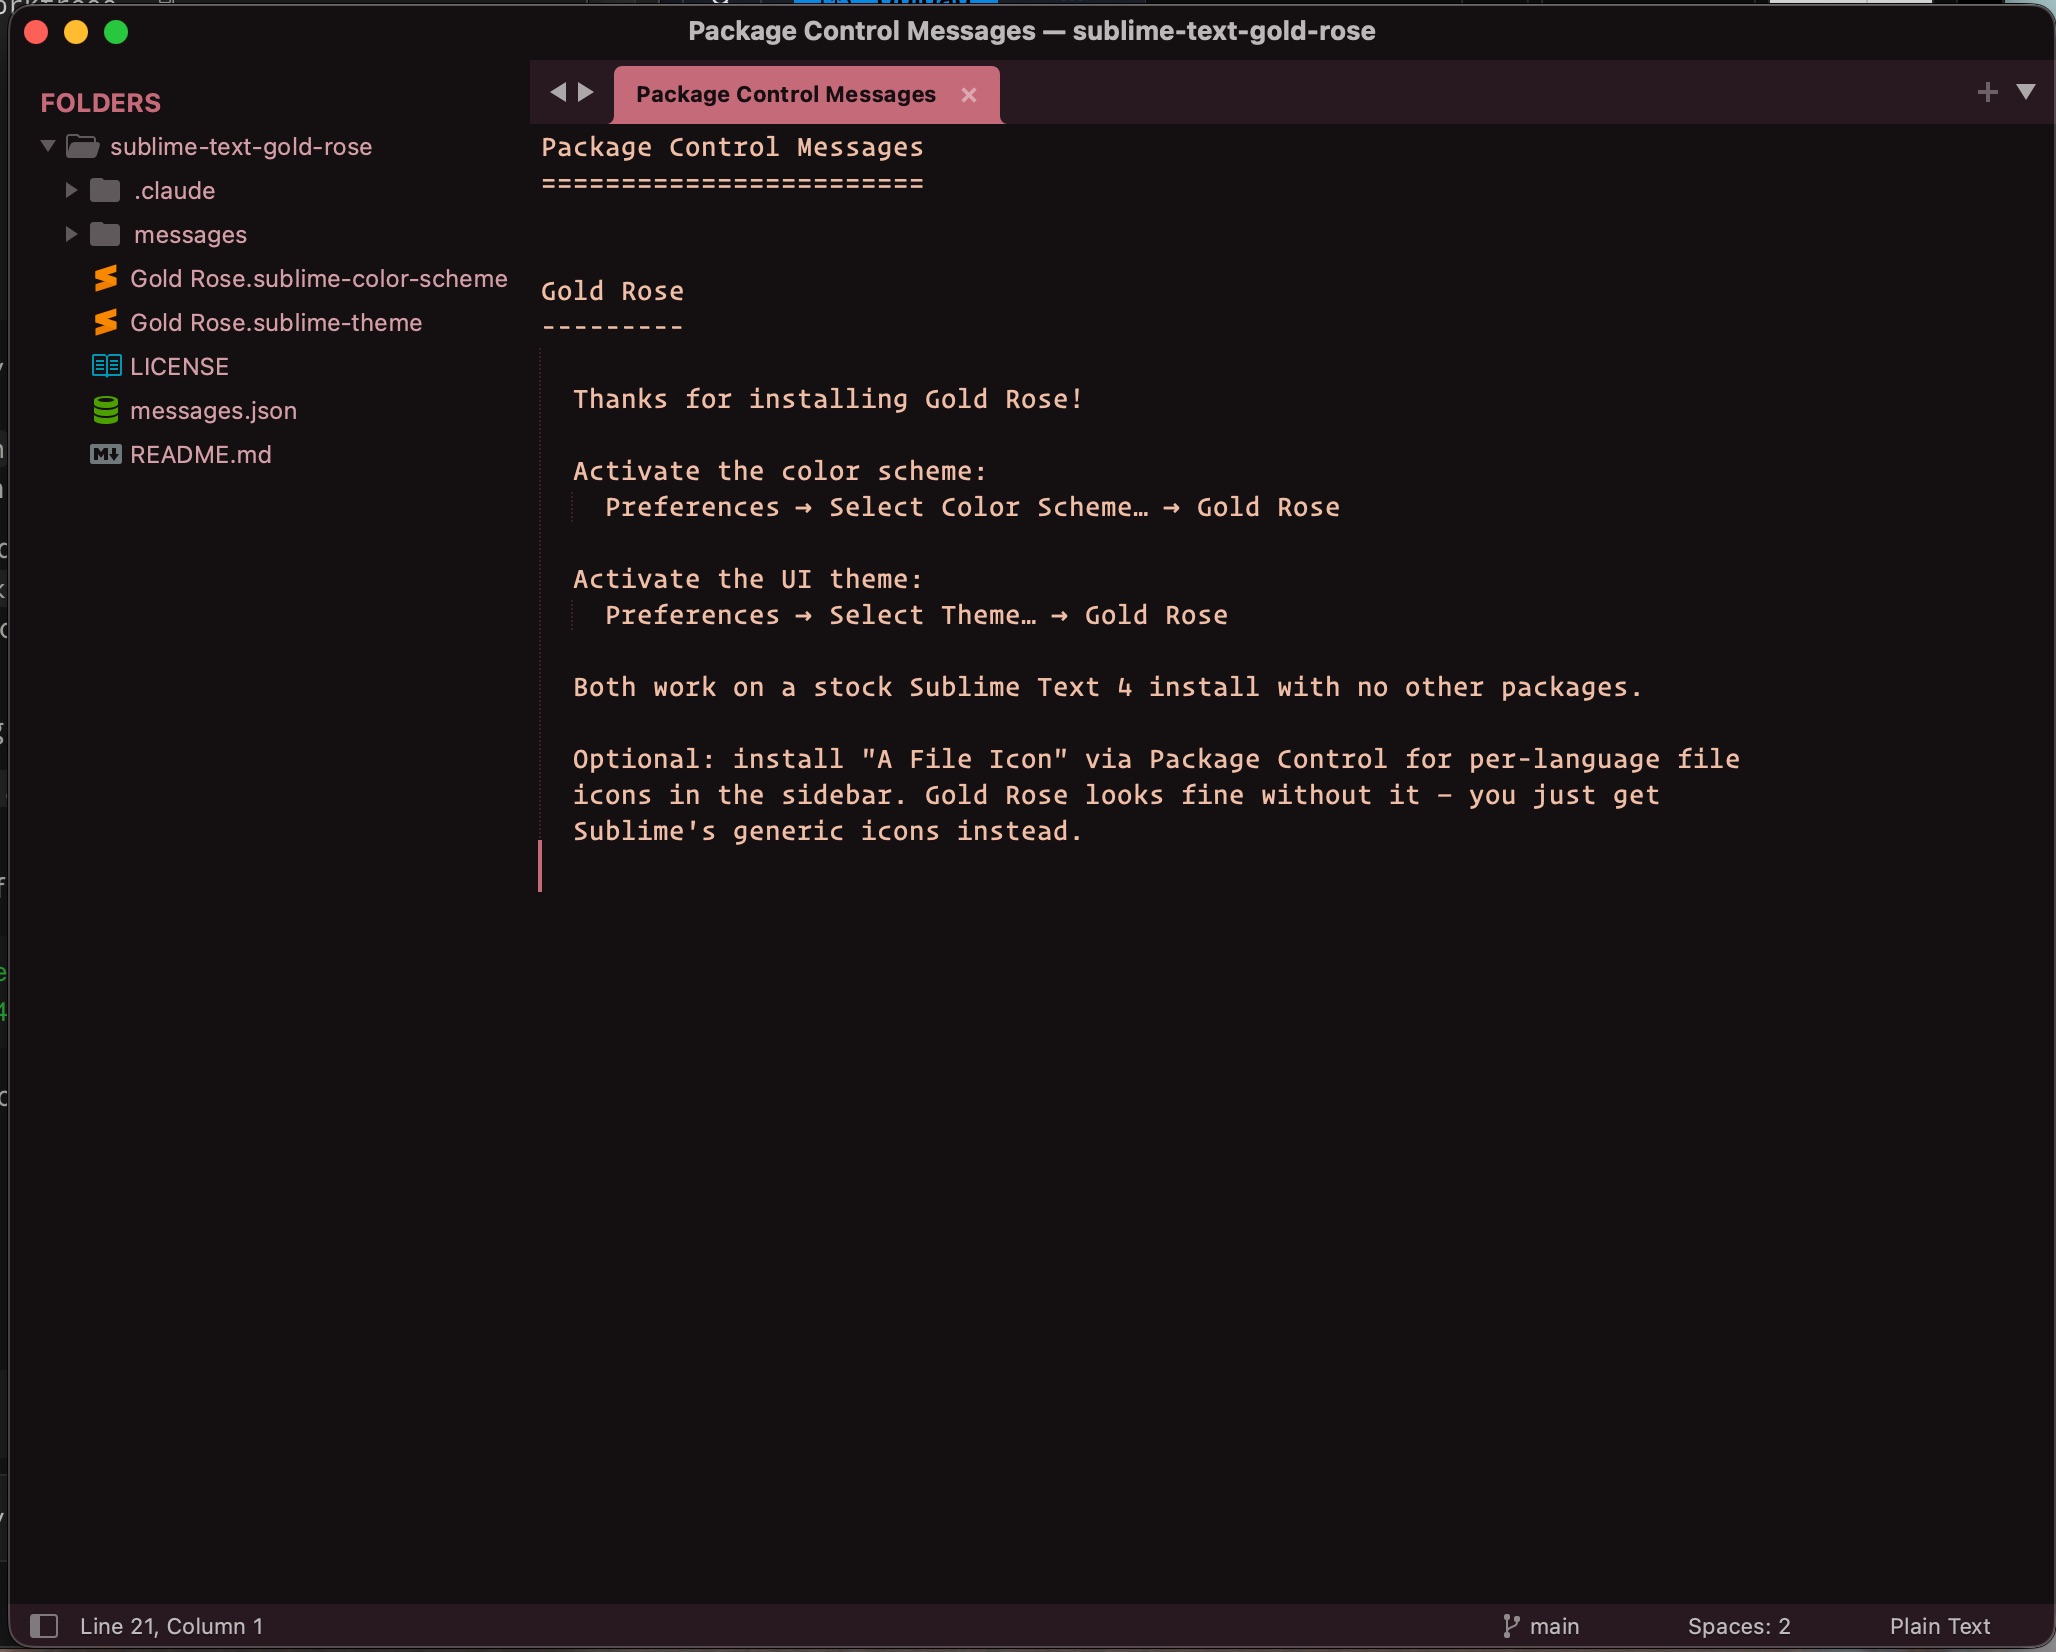This screenshot has width=2056, height=1652.
Task: Select the sublime-text-gold-rose folder name
Action: click(x=241, y=146)
